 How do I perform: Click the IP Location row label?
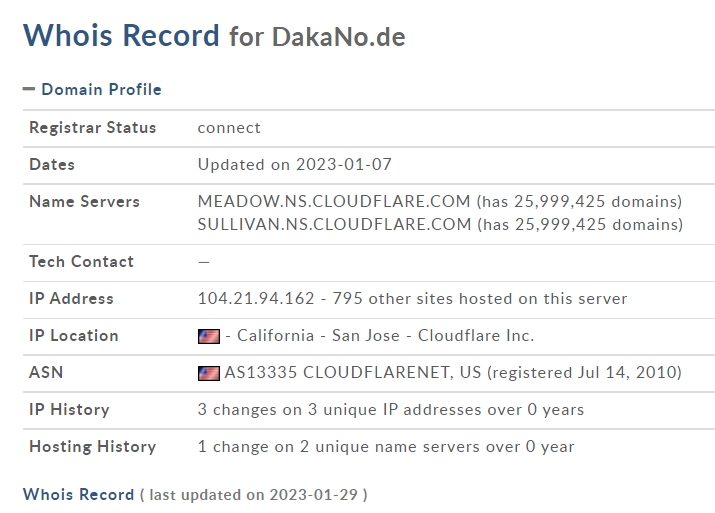click(x=74, y=336)
